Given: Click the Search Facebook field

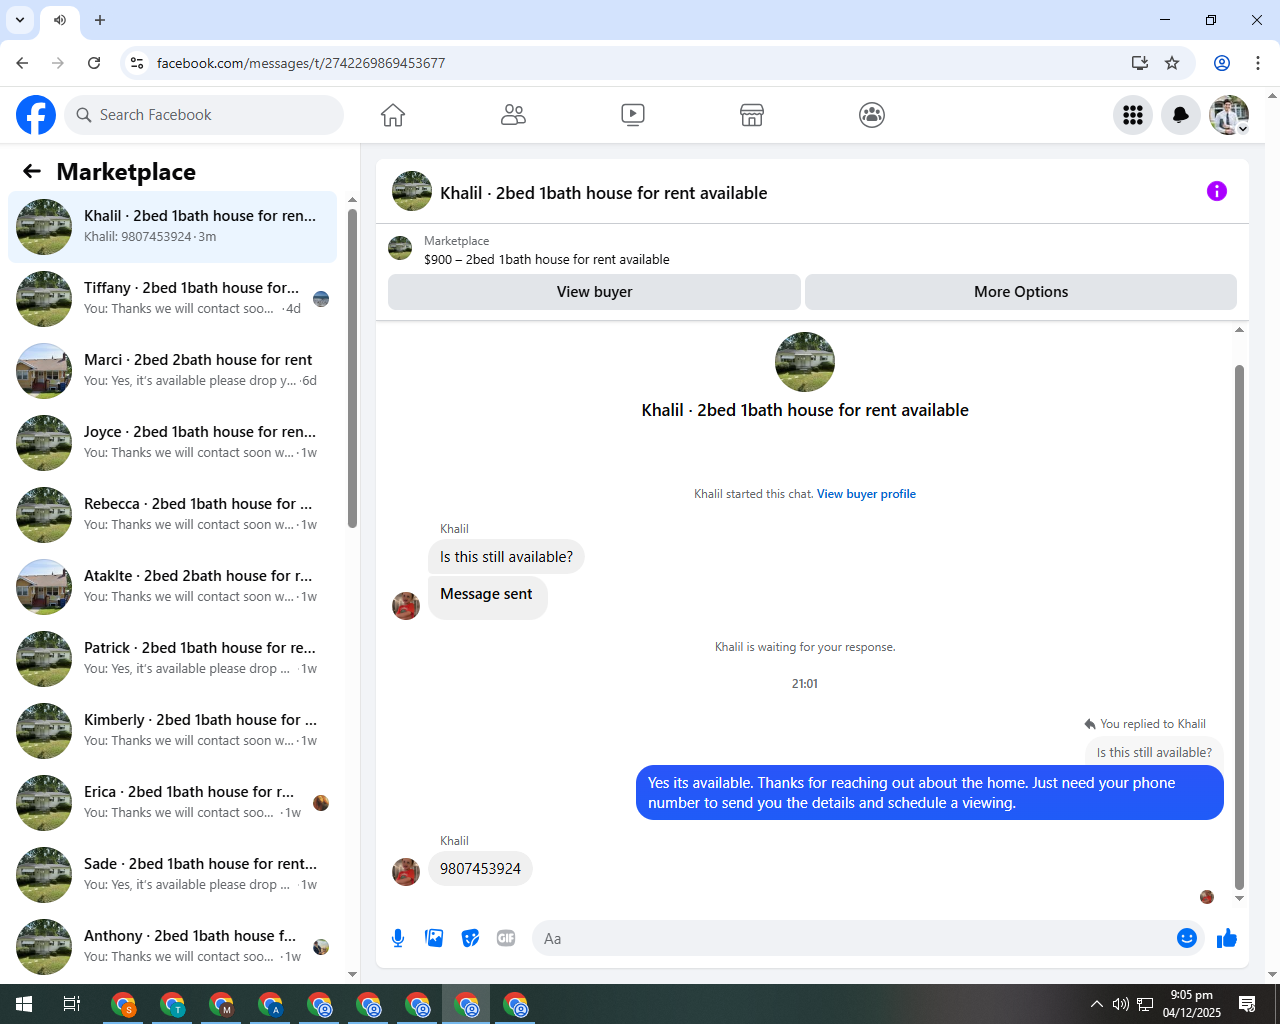Looking at the screenshot, I should tap(204, 115).
